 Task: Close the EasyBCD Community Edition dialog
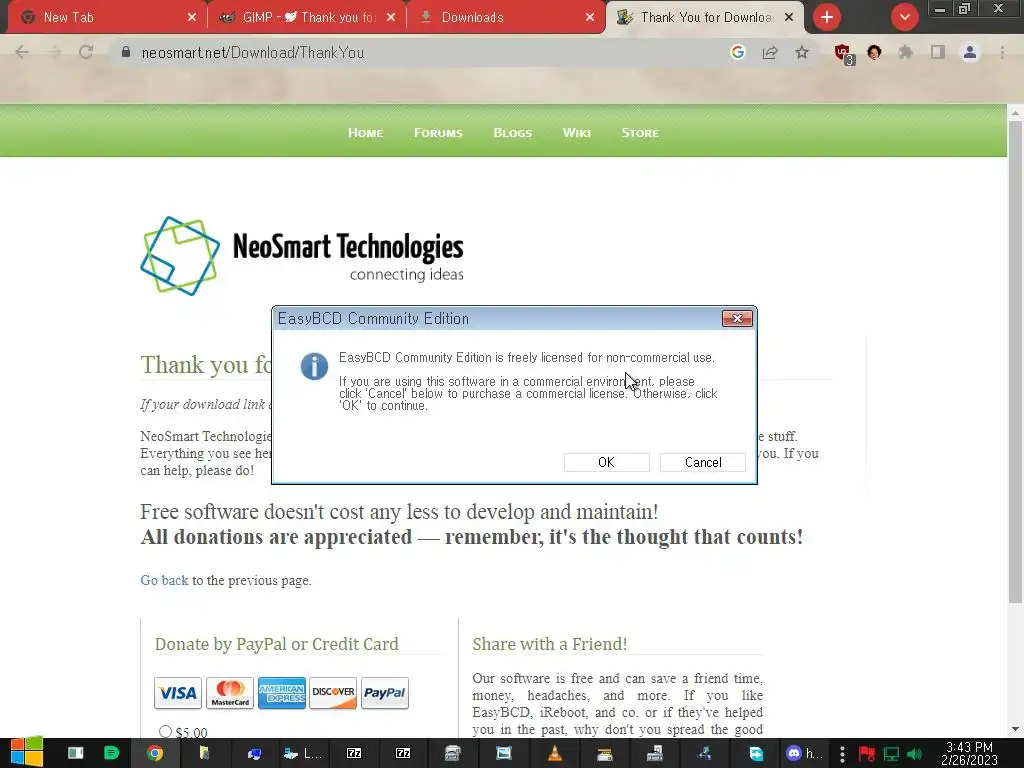click(737, 319)
